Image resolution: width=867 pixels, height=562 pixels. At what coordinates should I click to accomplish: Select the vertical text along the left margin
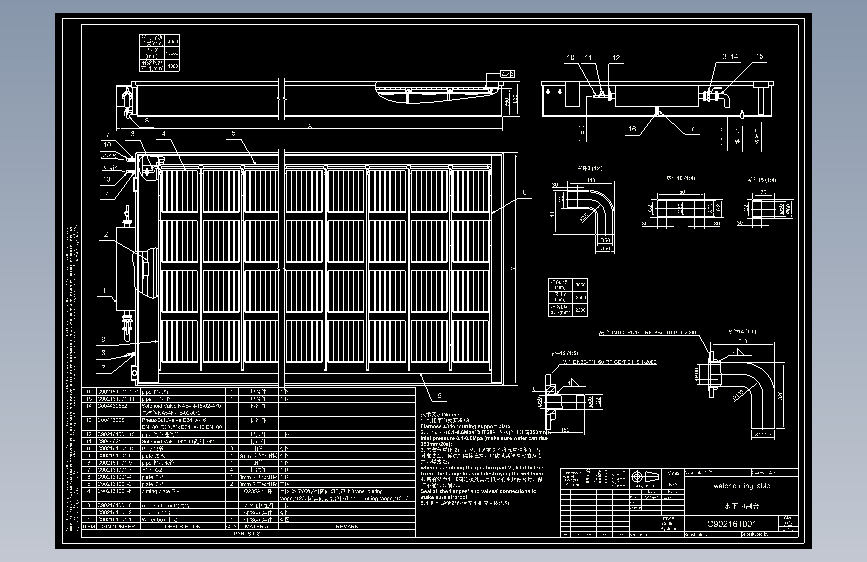72,376
